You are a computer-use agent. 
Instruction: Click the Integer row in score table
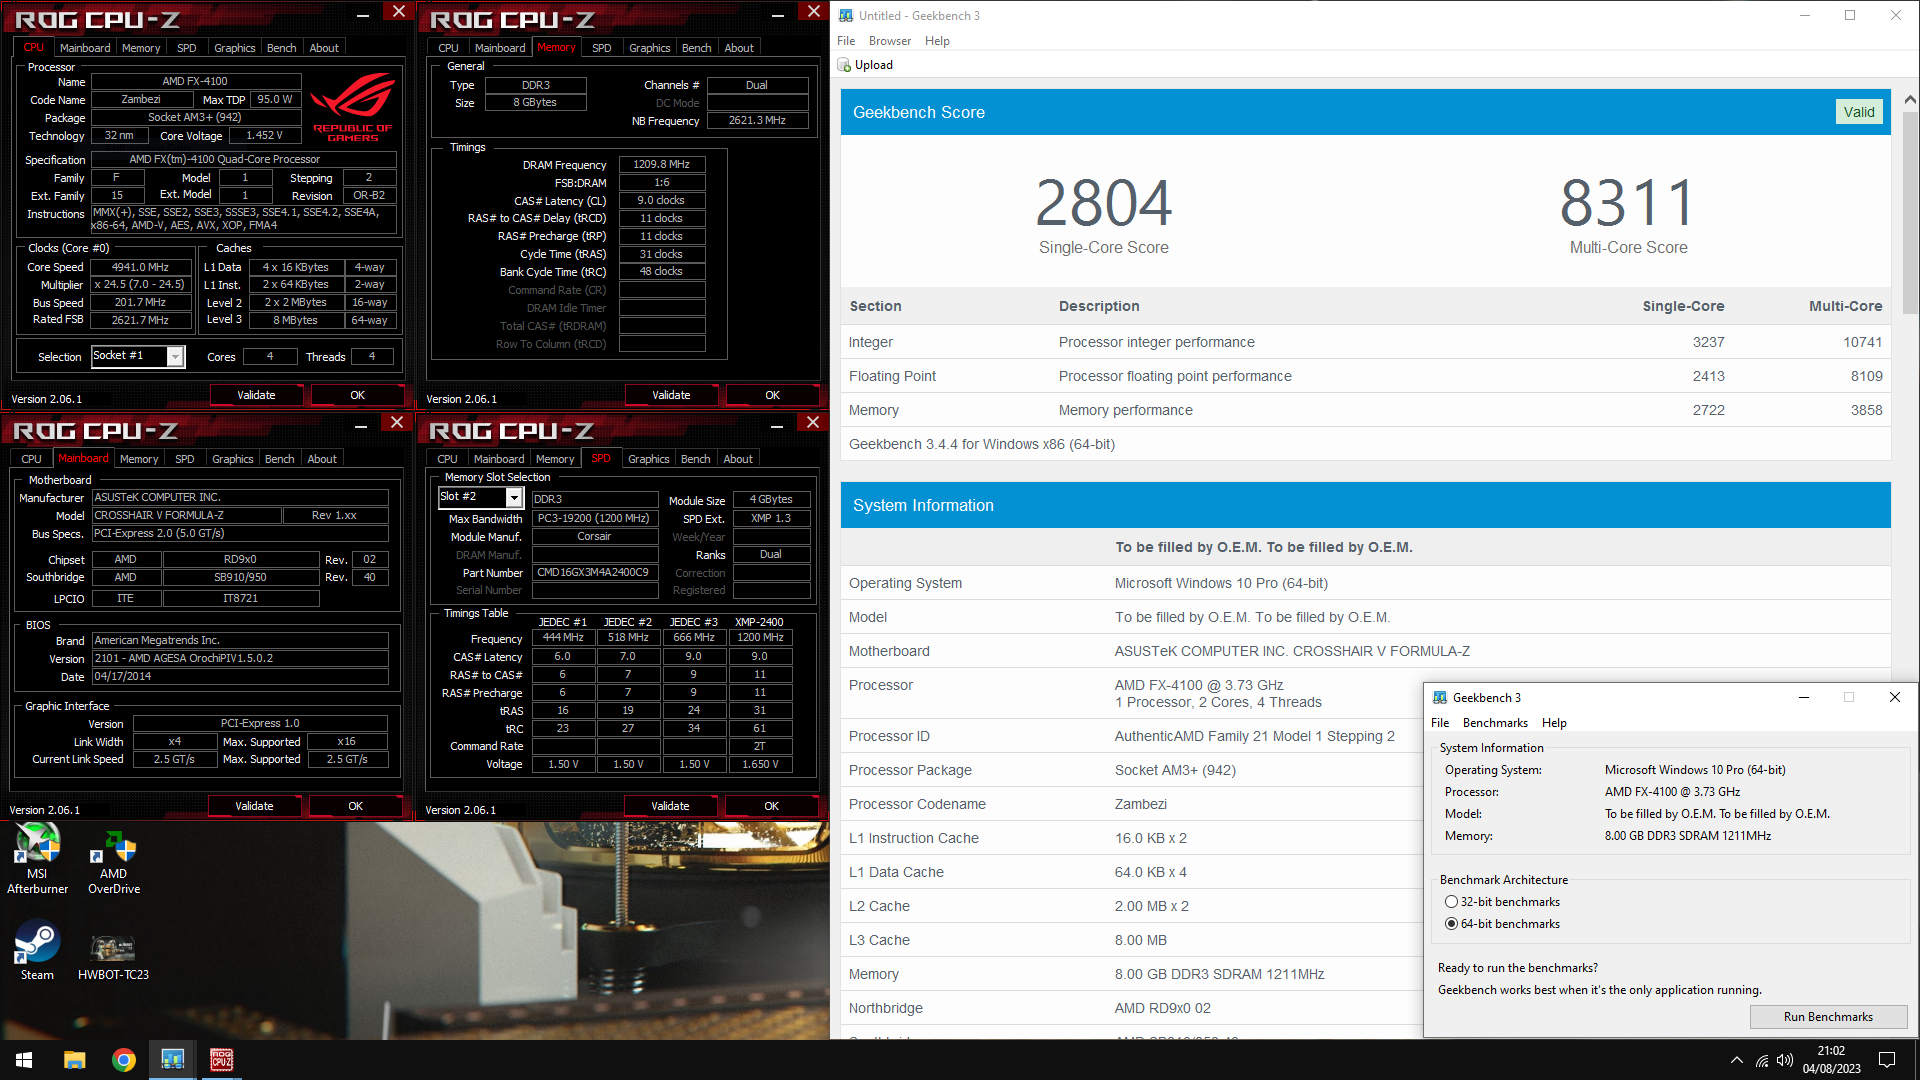tap(1365, 342)
